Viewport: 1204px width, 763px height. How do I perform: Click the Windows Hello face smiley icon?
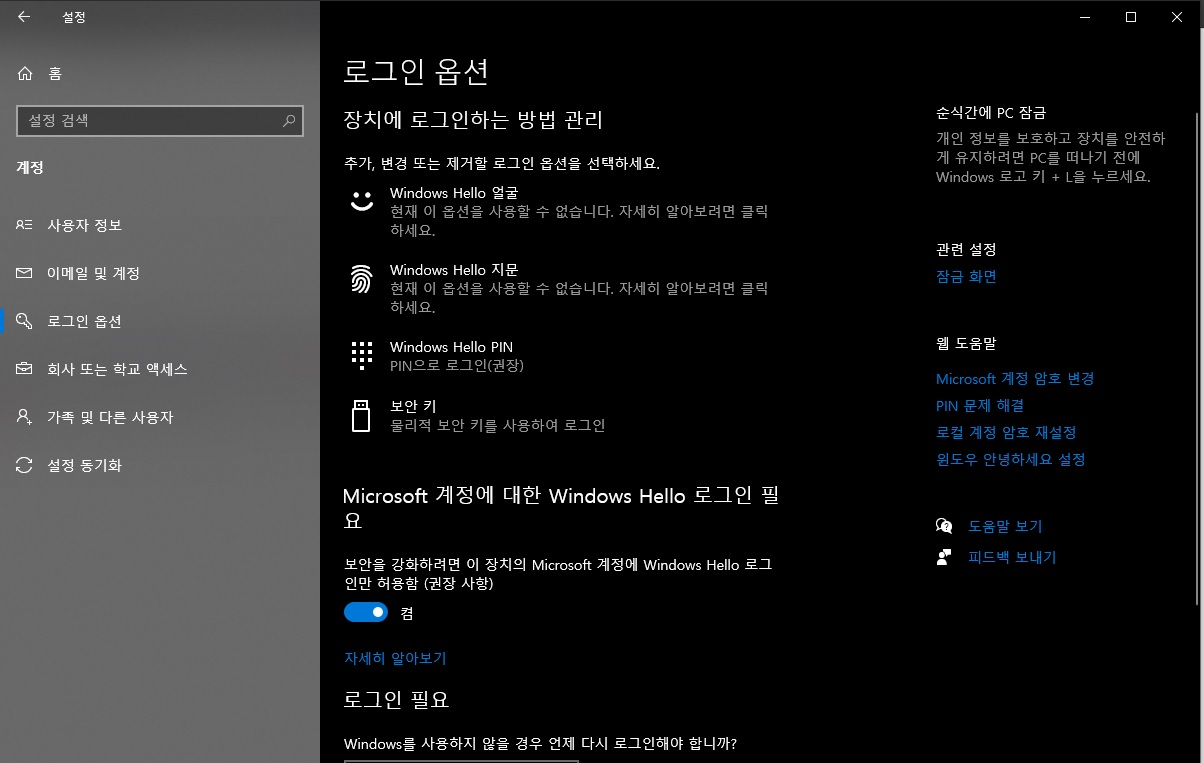(361, 201)
